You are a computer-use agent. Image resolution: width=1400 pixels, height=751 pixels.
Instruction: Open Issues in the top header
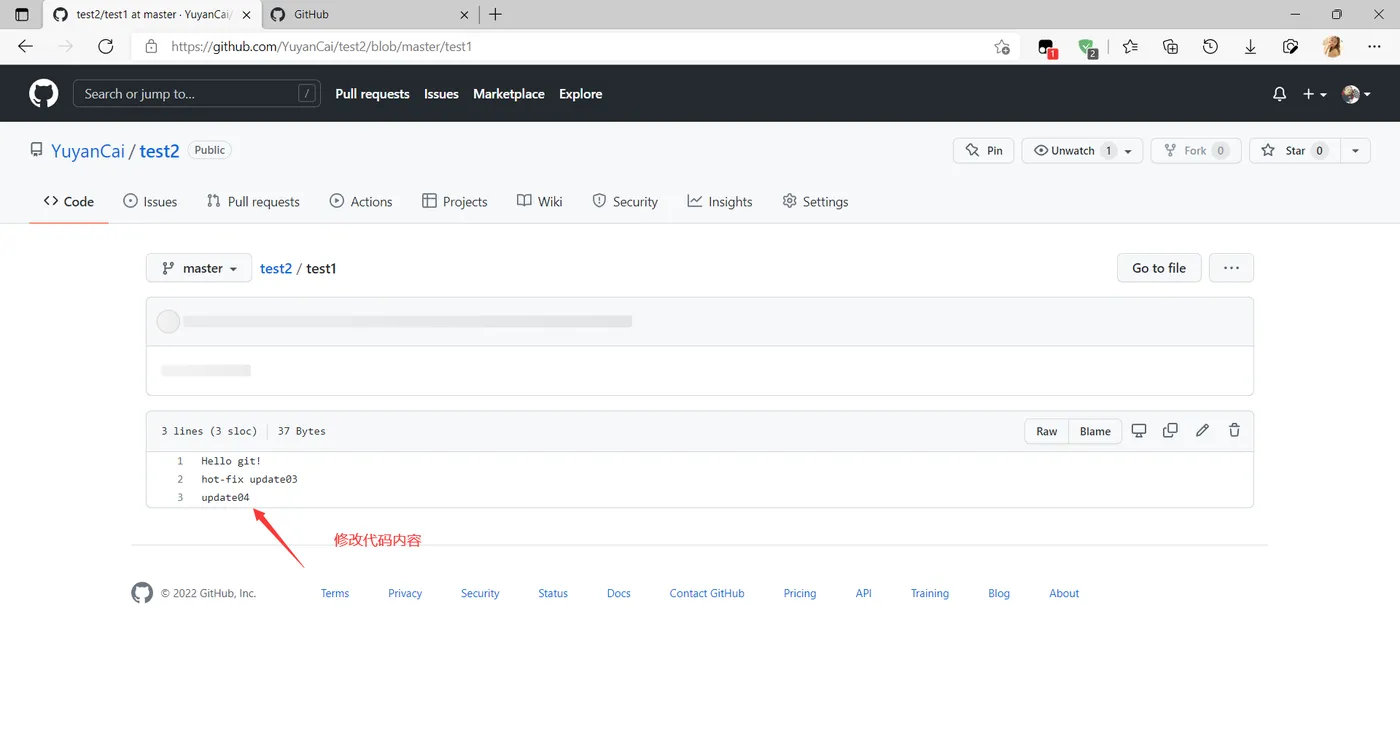point(441,94)
